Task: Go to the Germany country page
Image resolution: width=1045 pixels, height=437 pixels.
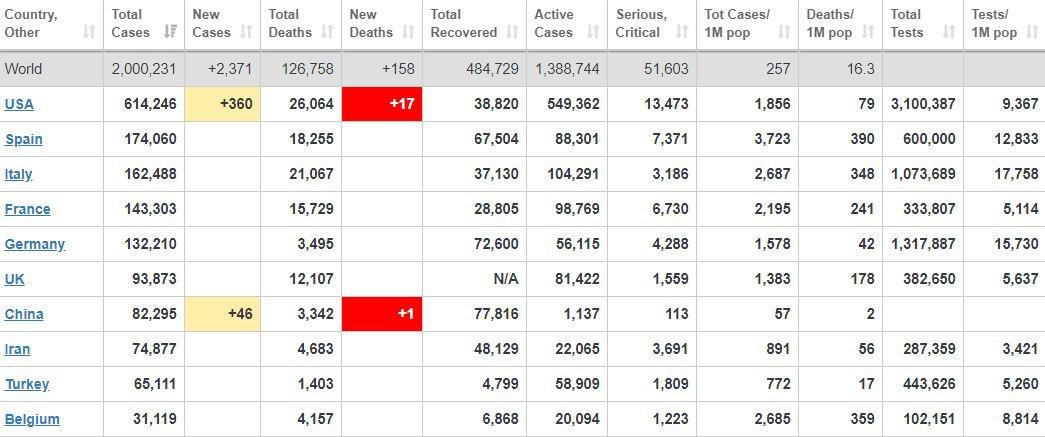Action: point(34,244)
